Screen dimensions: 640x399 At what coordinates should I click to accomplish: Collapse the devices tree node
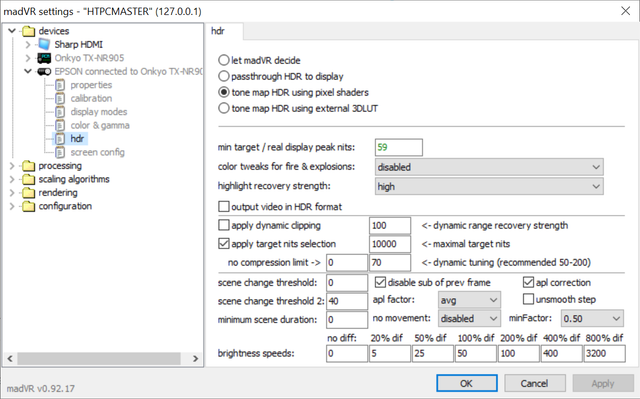coord(12,31)
